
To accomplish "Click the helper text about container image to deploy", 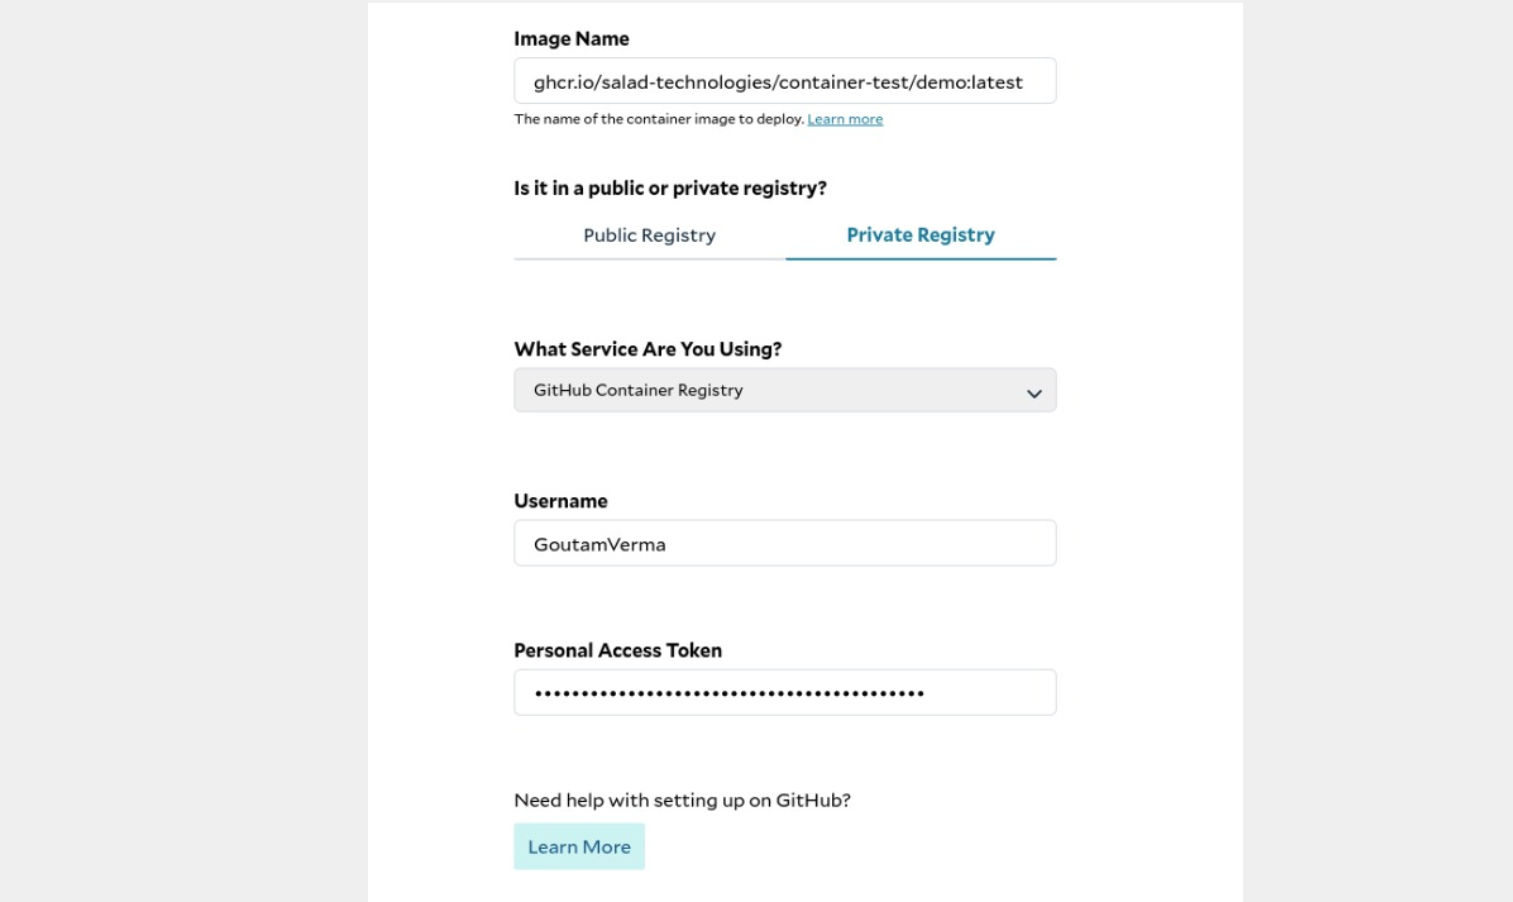I will (x=659, y=119).
